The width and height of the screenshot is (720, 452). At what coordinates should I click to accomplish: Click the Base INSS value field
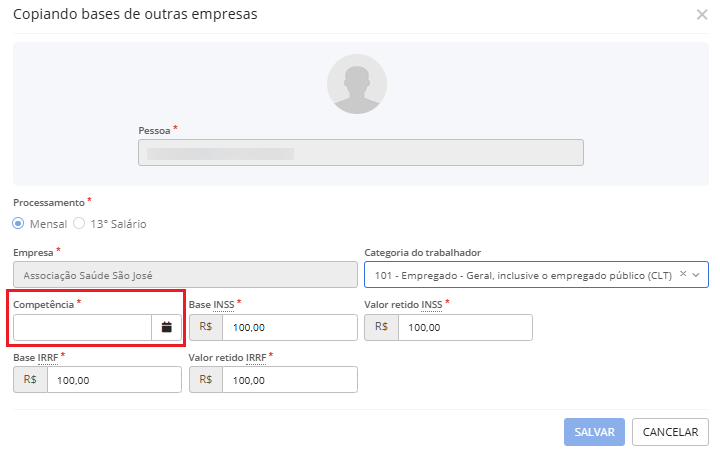(x=289, y=327)
